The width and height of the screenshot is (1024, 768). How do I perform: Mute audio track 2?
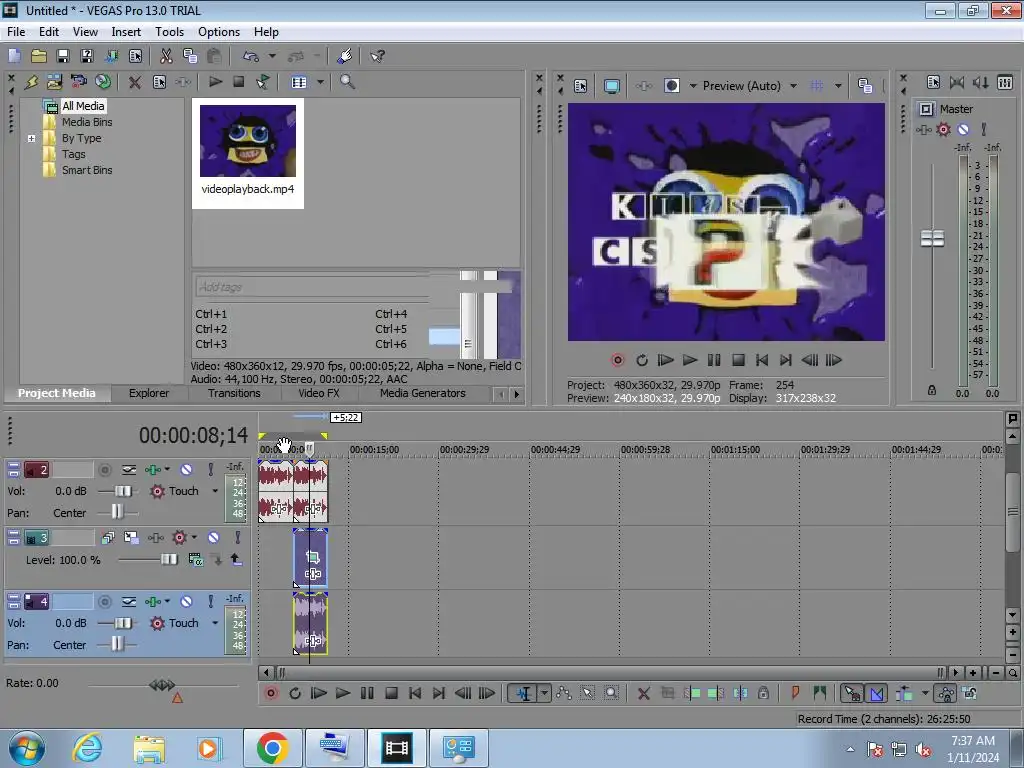pyautogui.click(x=186, y=470)
